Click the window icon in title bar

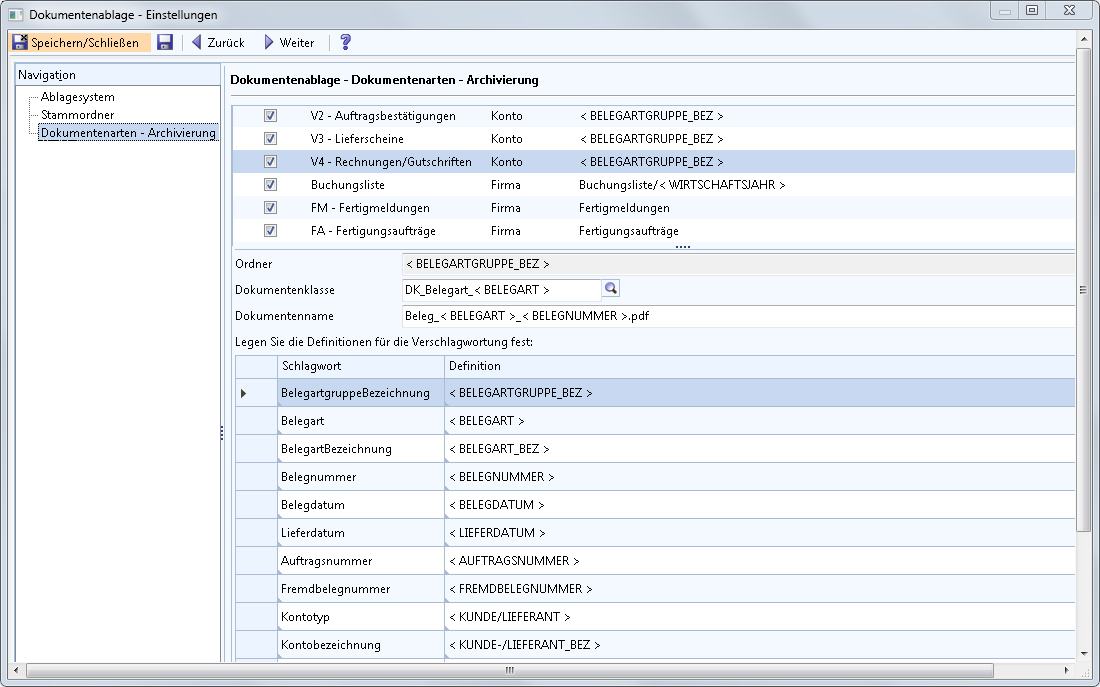[16, 15]
